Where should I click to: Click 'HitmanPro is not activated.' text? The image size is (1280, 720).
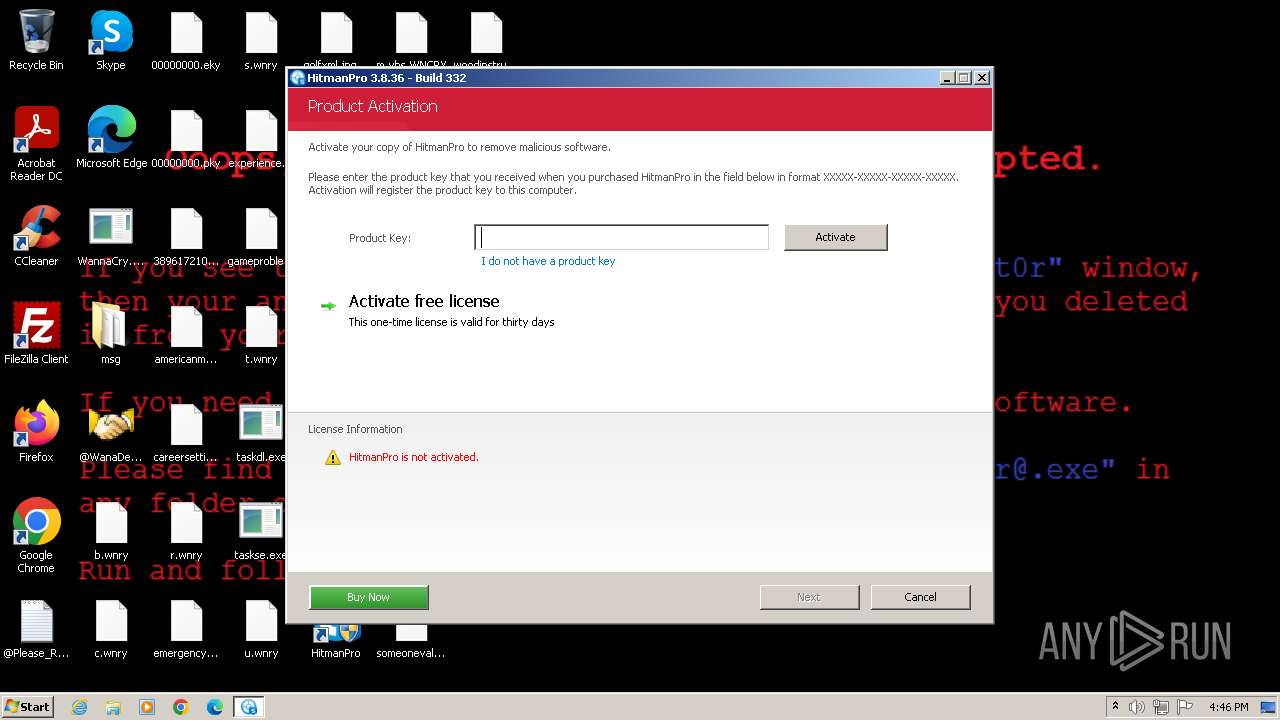click(414, 457)
